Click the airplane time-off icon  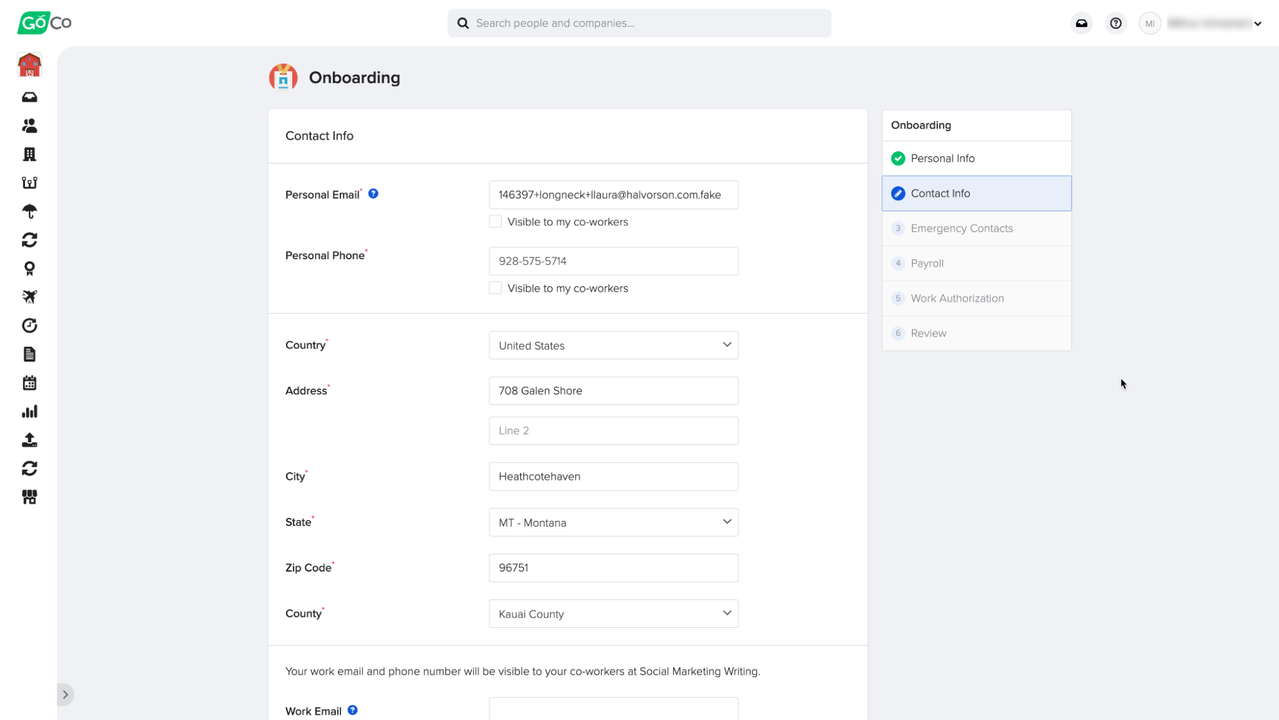[x=29, y=297]
